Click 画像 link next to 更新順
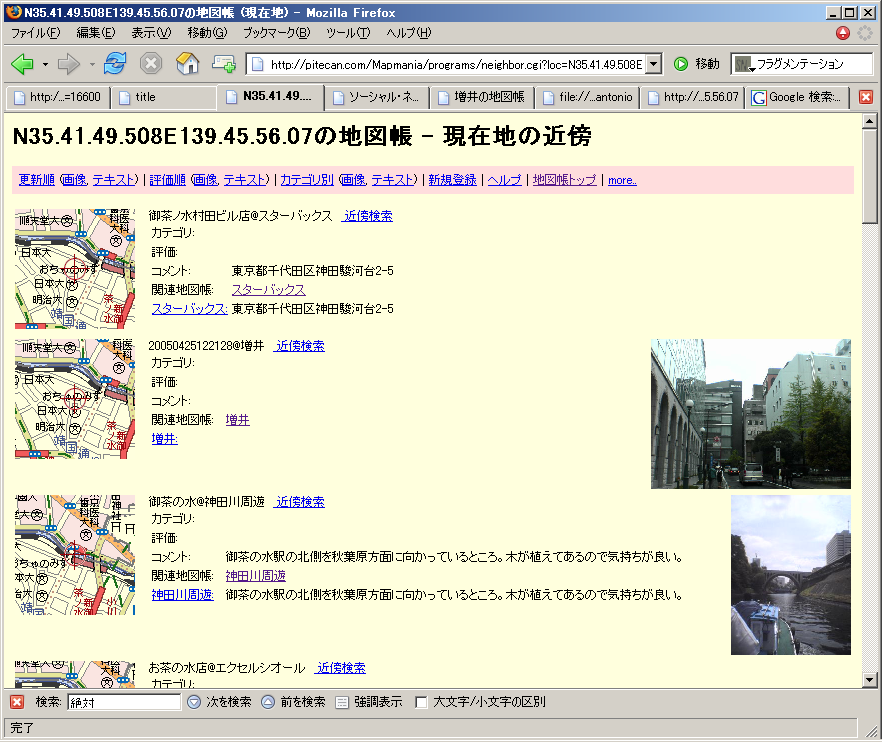This screenshot has height=742, width=882. (73, 180)
